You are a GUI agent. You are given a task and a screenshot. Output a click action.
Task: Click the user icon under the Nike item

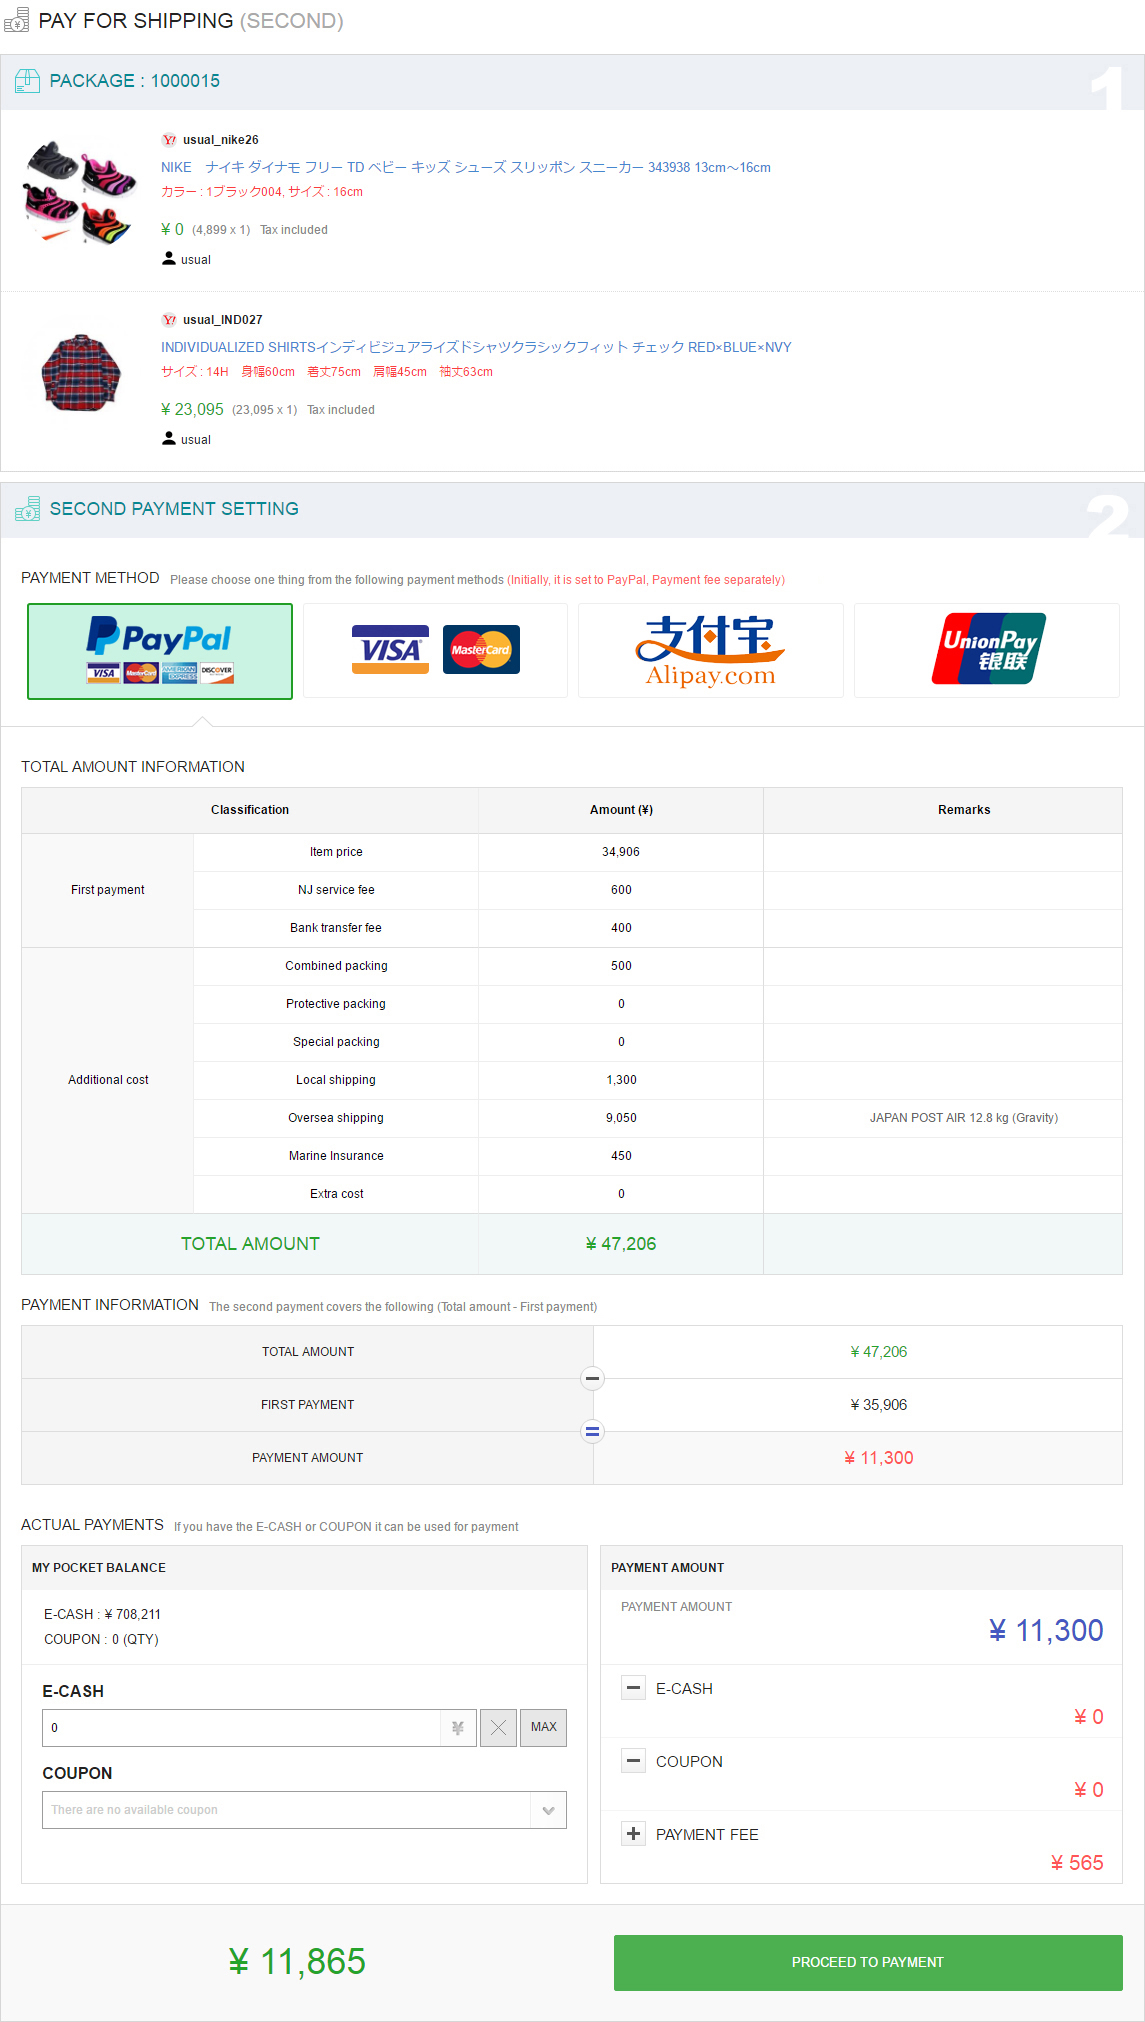pos(169,258)
